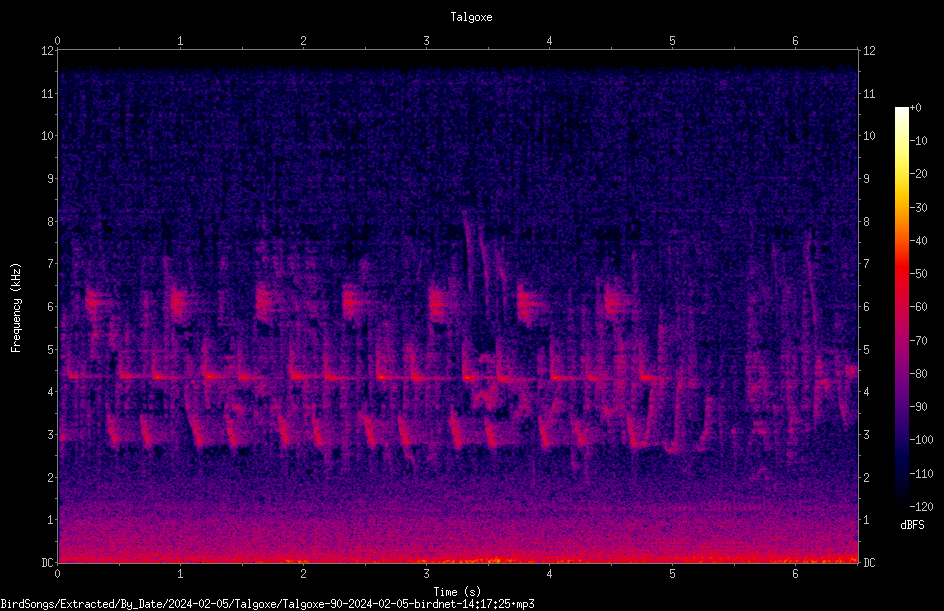
Task: Click the Time (s) axis label
Action: pyautogui.click(x=457, y=592)
